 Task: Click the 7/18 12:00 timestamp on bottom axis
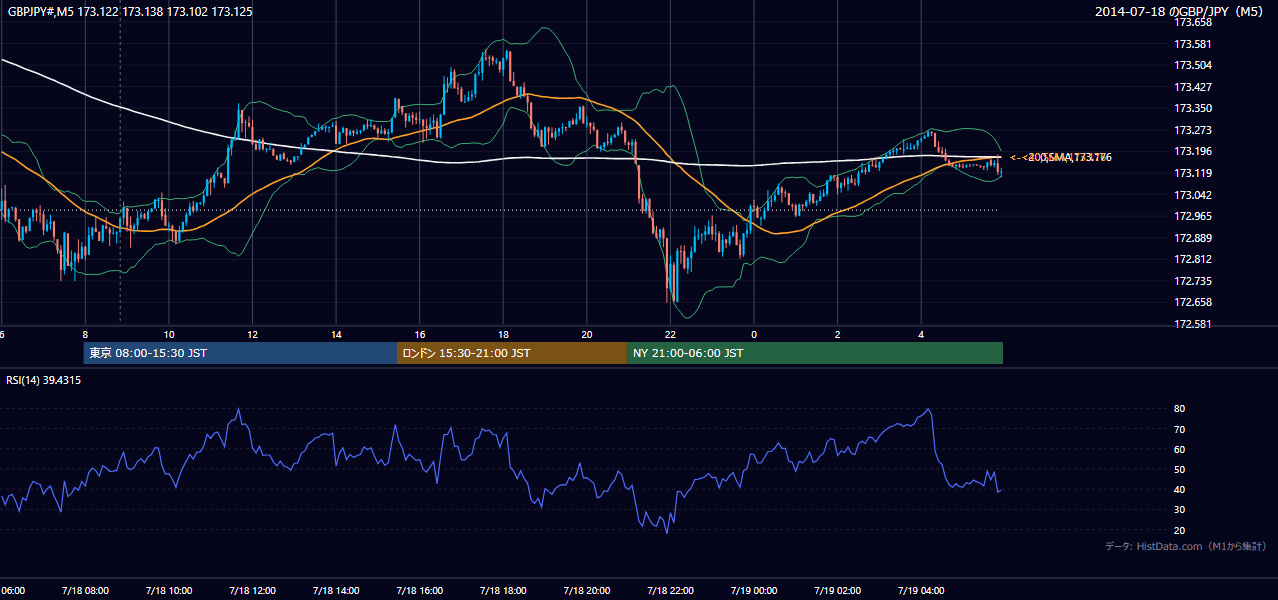pos(253,590)
